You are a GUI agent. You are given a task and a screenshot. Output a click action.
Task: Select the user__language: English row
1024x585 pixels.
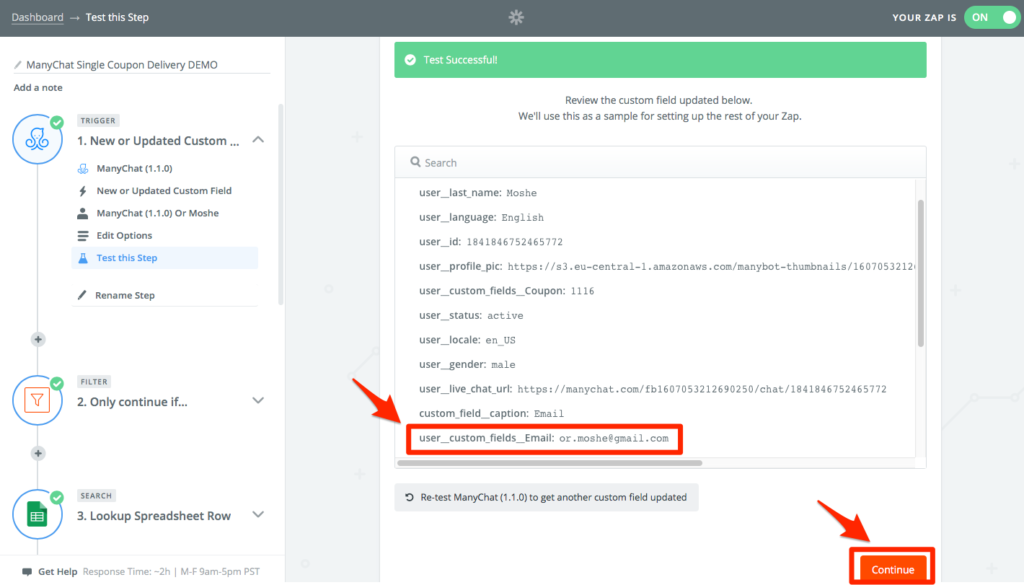(481, 217)
